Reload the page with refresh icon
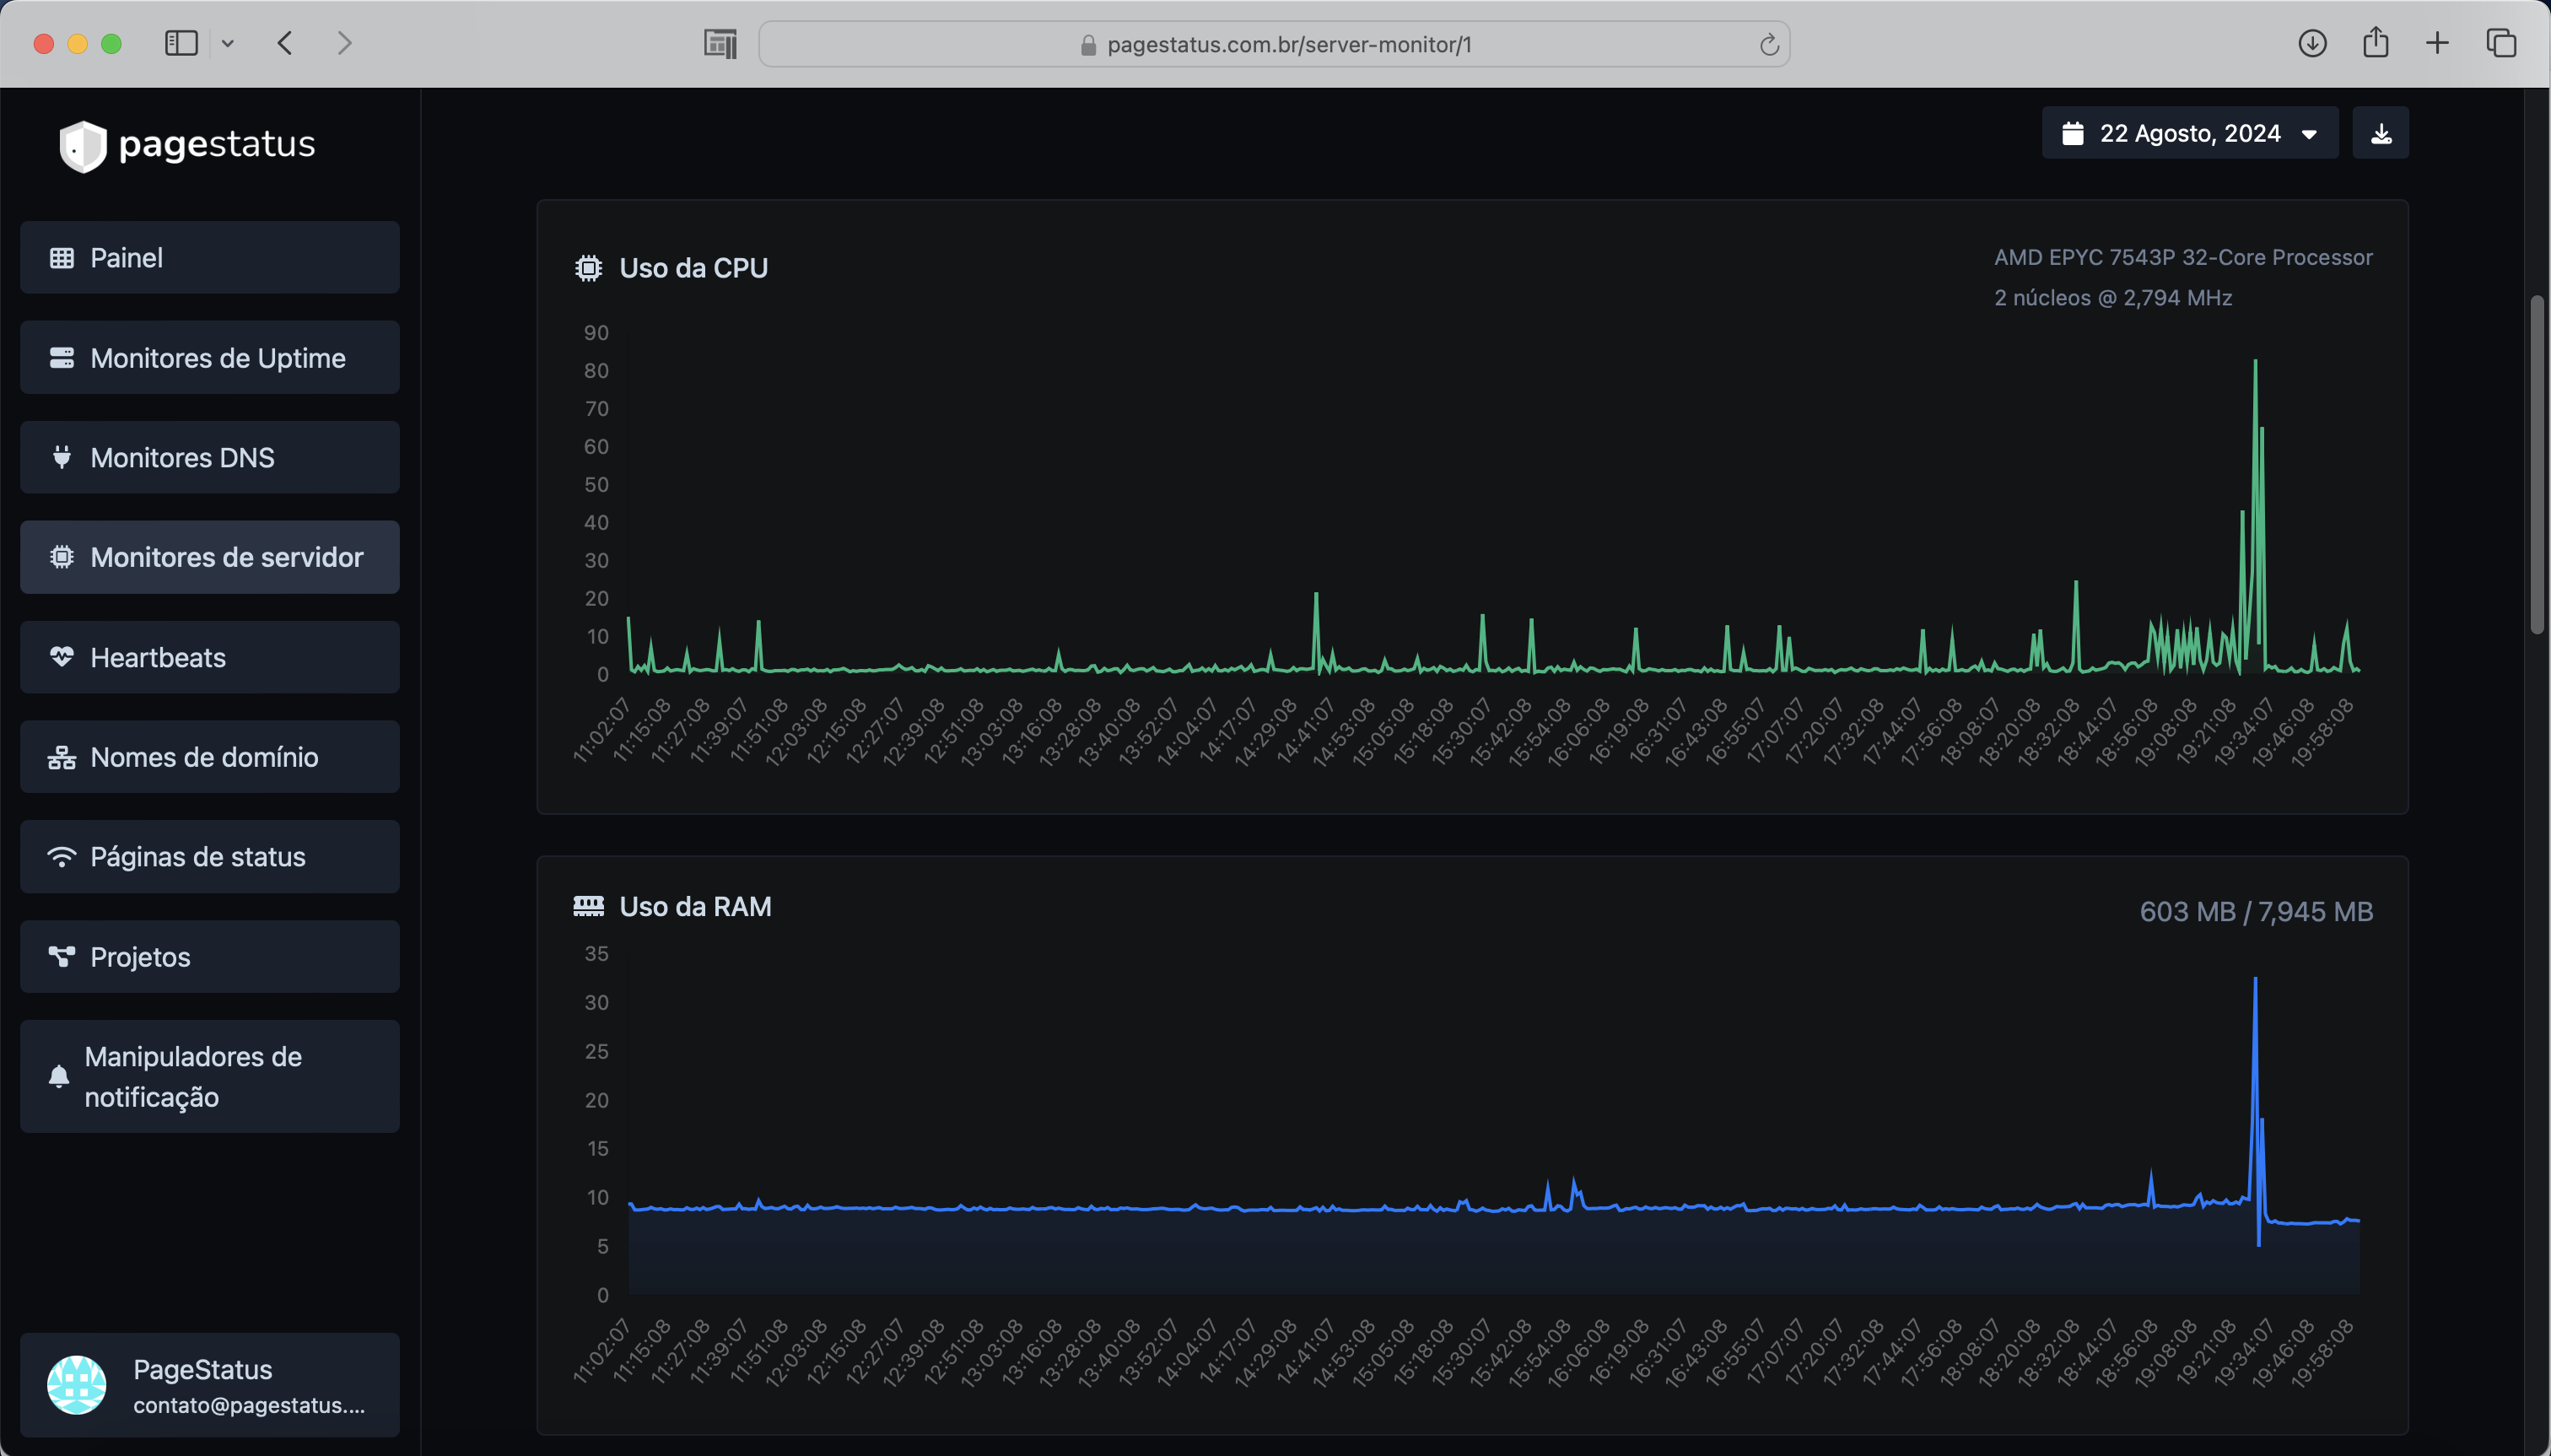2551x1456 pixels. [1768, 45]
